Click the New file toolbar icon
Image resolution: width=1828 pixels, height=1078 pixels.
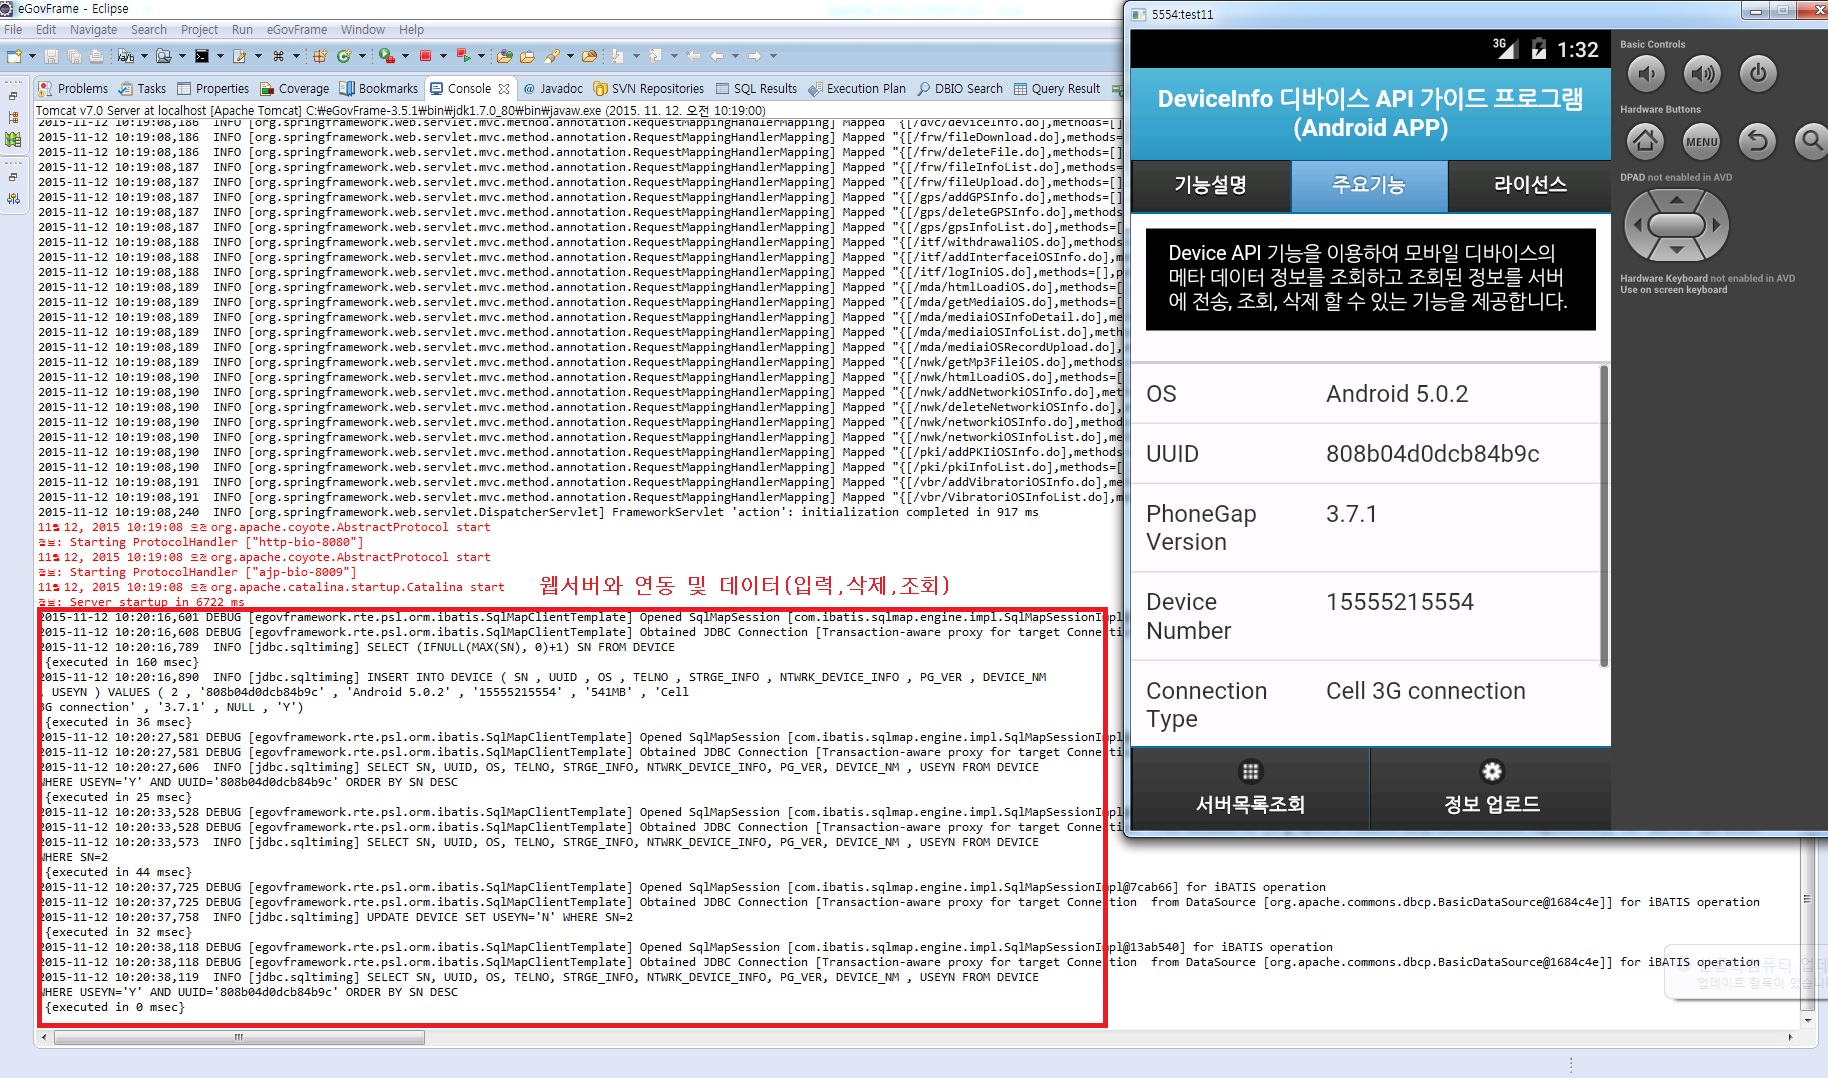pos(14,56)
